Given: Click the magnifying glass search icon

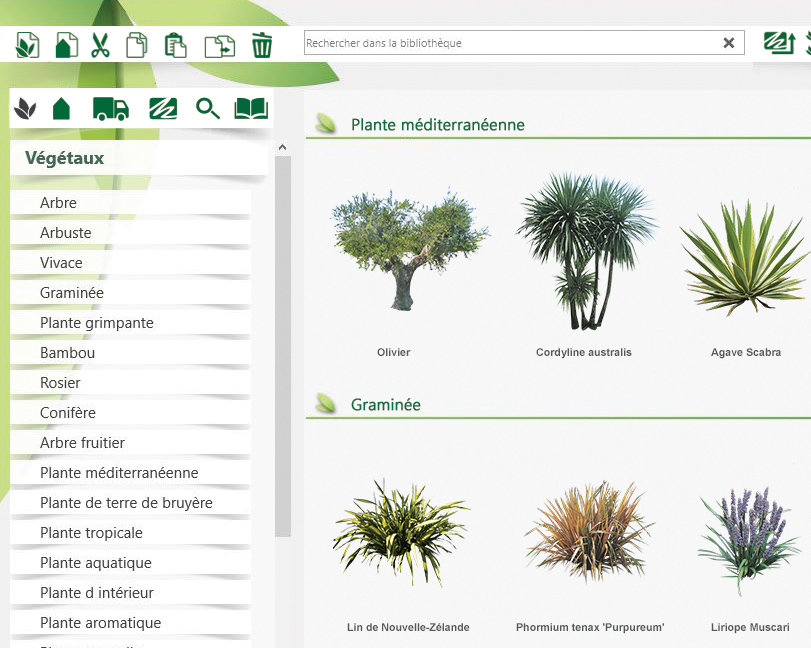Looking at the screenshot, I should click(x=208, y=109).
